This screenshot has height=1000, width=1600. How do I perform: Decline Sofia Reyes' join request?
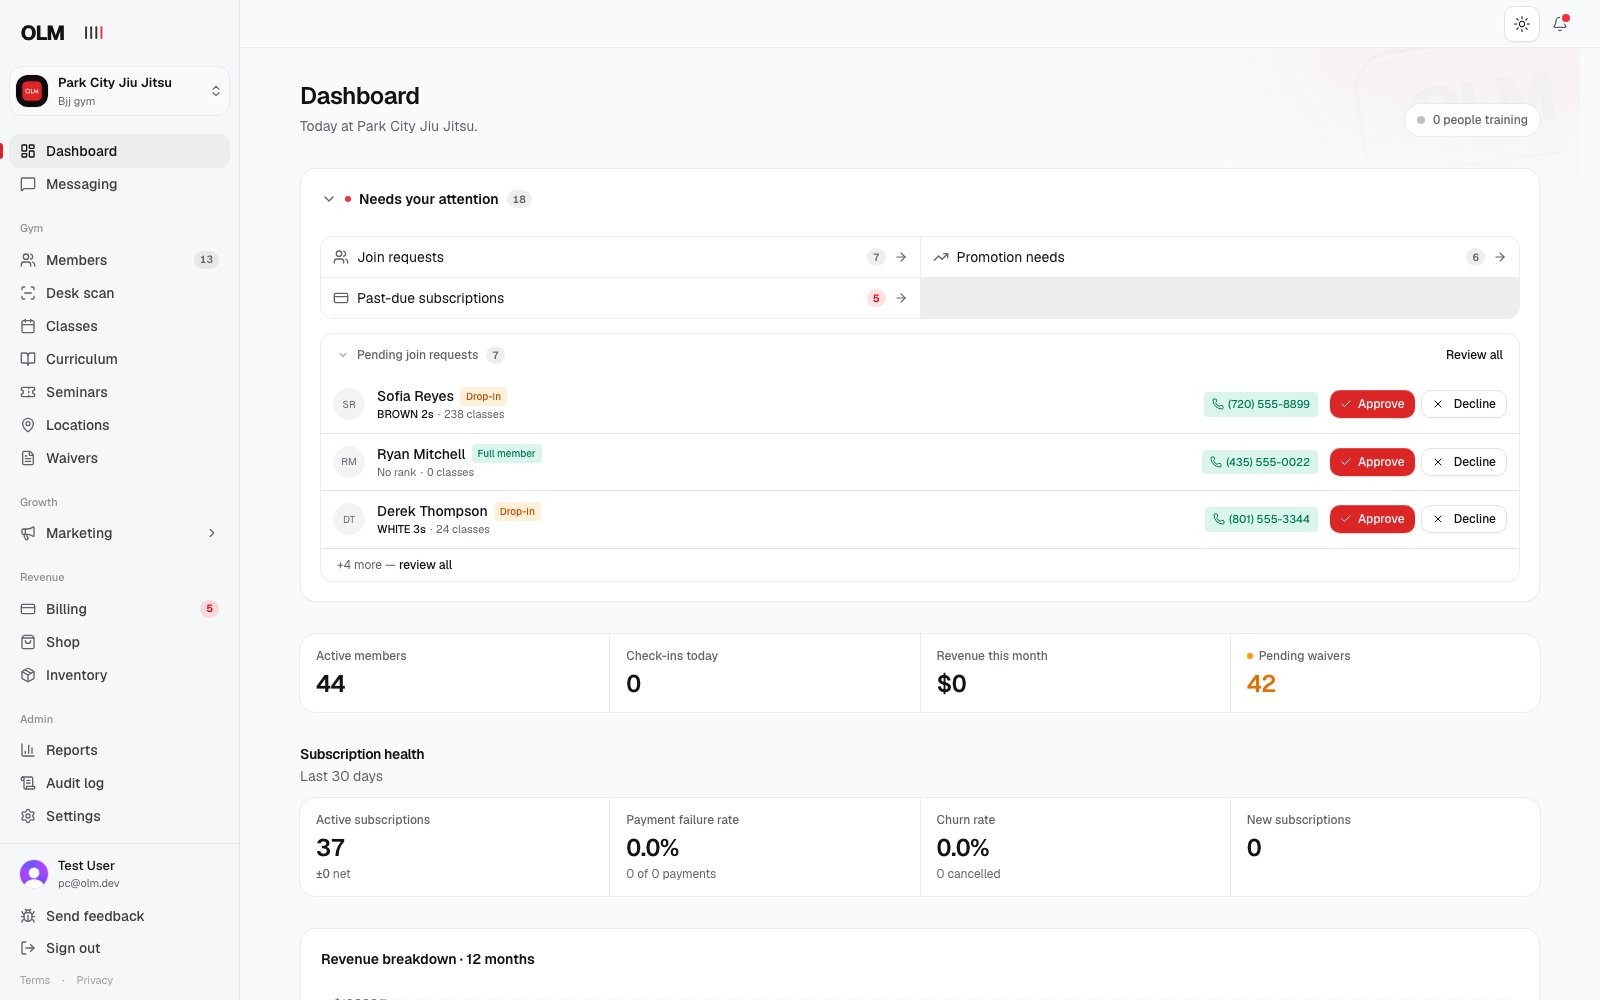(1464, 404)
